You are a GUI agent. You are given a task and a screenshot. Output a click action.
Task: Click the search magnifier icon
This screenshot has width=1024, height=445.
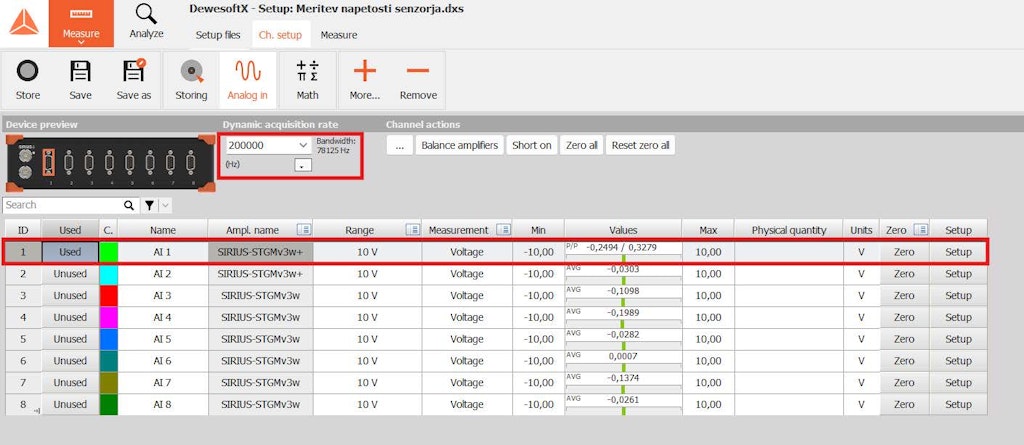(x=129, y=205)
